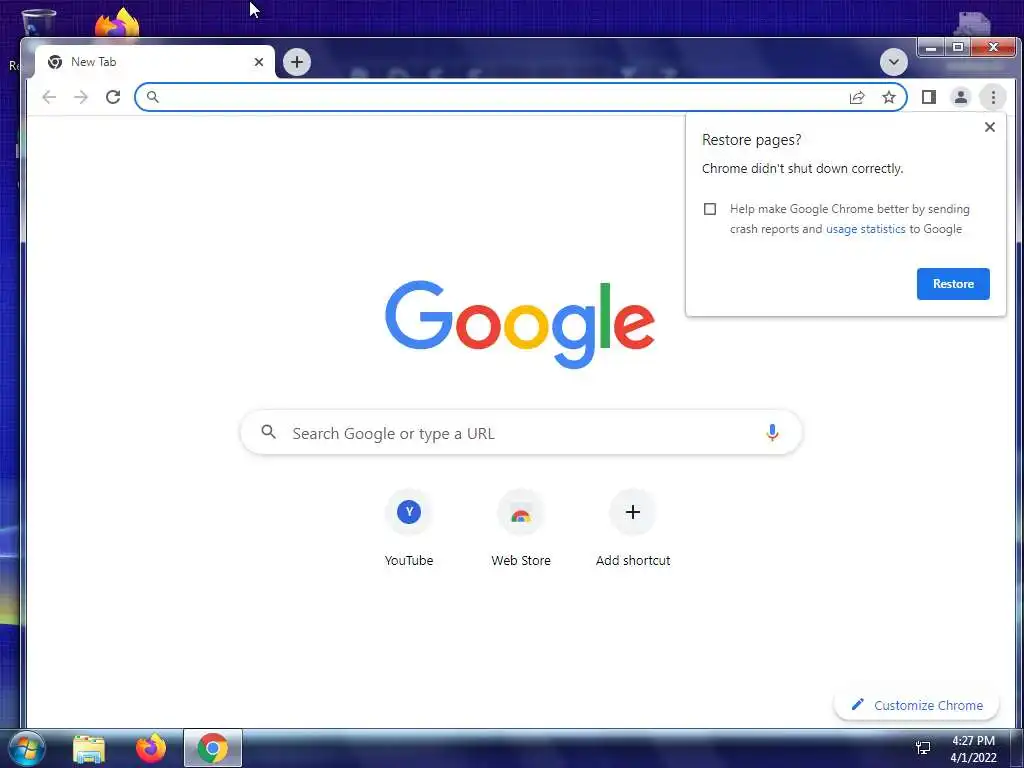Open the YouTube shortcut
1024x768 pixels.
pos(409,528)
